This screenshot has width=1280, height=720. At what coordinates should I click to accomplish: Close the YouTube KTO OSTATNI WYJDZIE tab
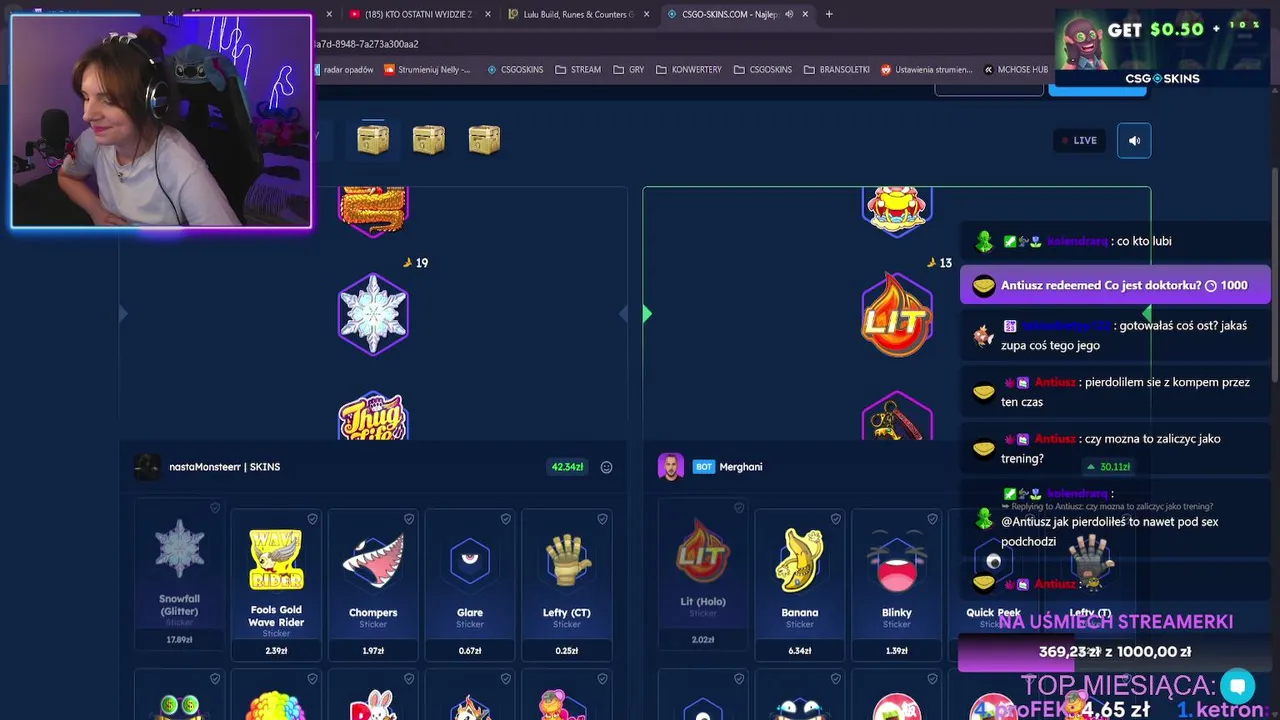tap(488, 14)
